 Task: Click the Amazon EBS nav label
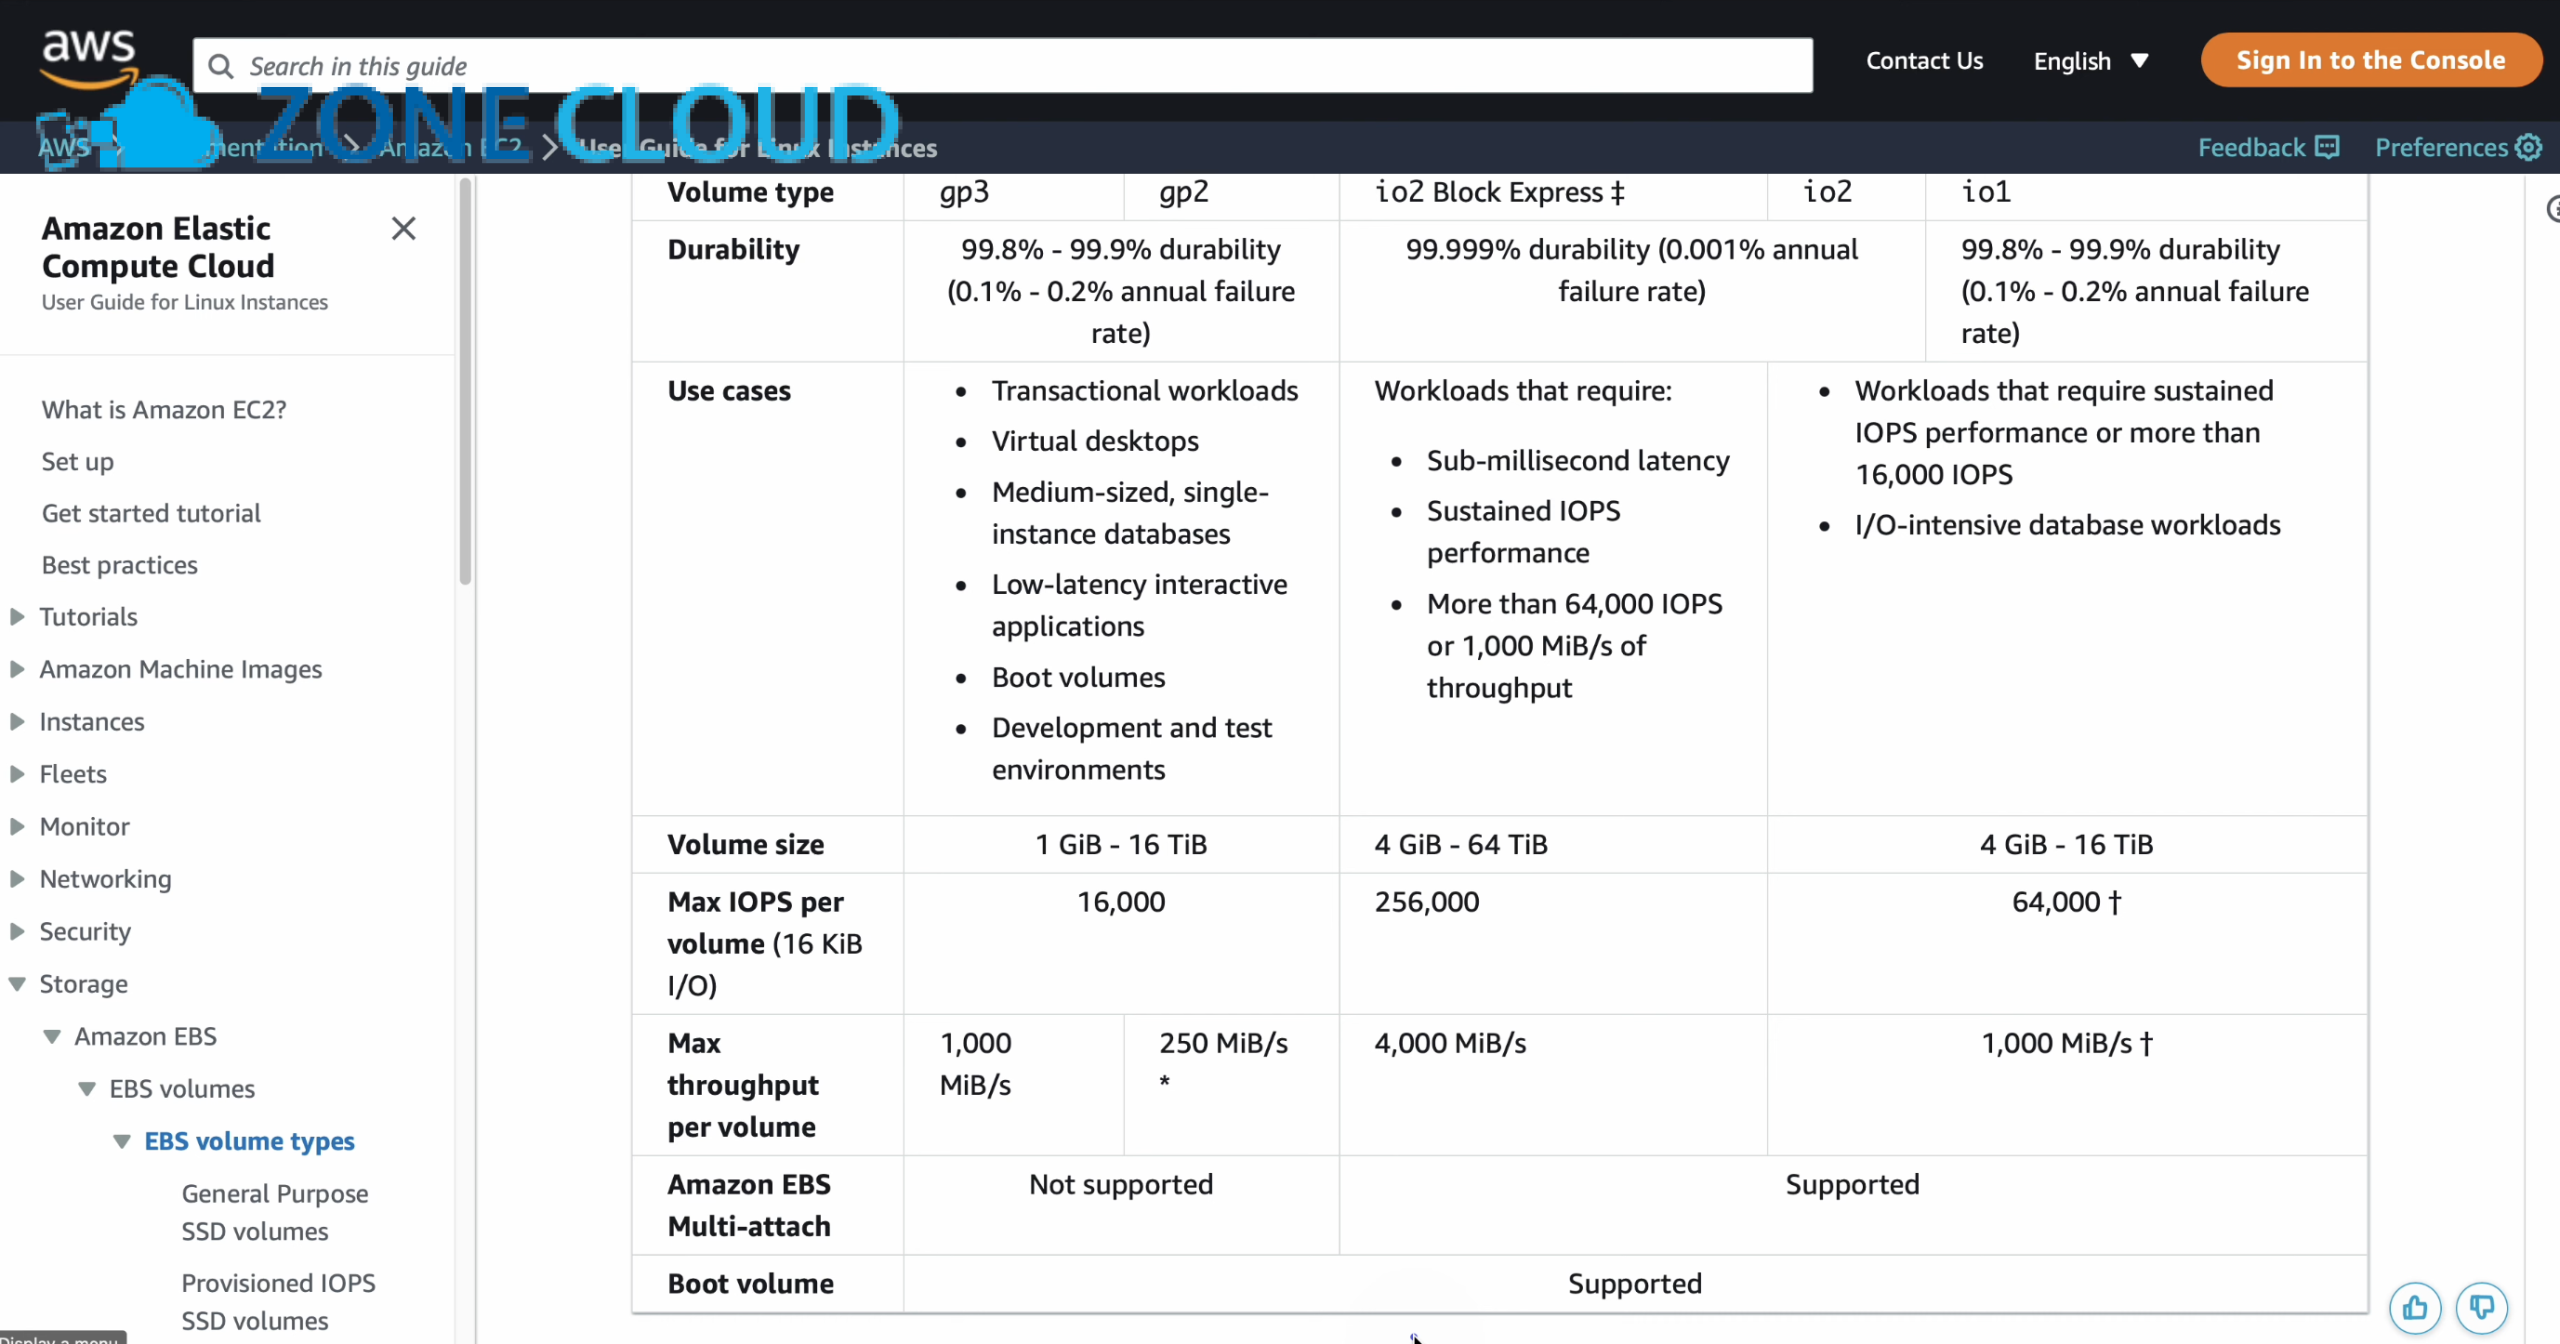[x=145, y=1037]
